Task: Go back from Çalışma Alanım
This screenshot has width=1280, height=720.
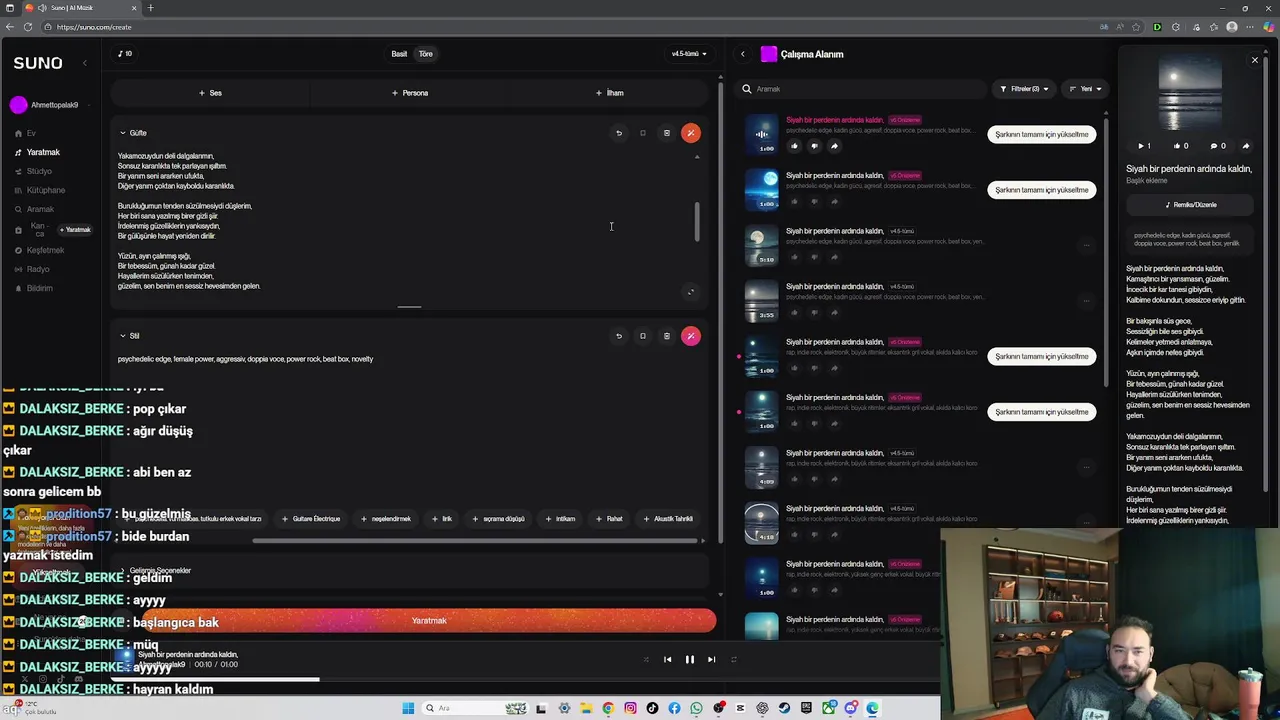Action: point(742,54)
